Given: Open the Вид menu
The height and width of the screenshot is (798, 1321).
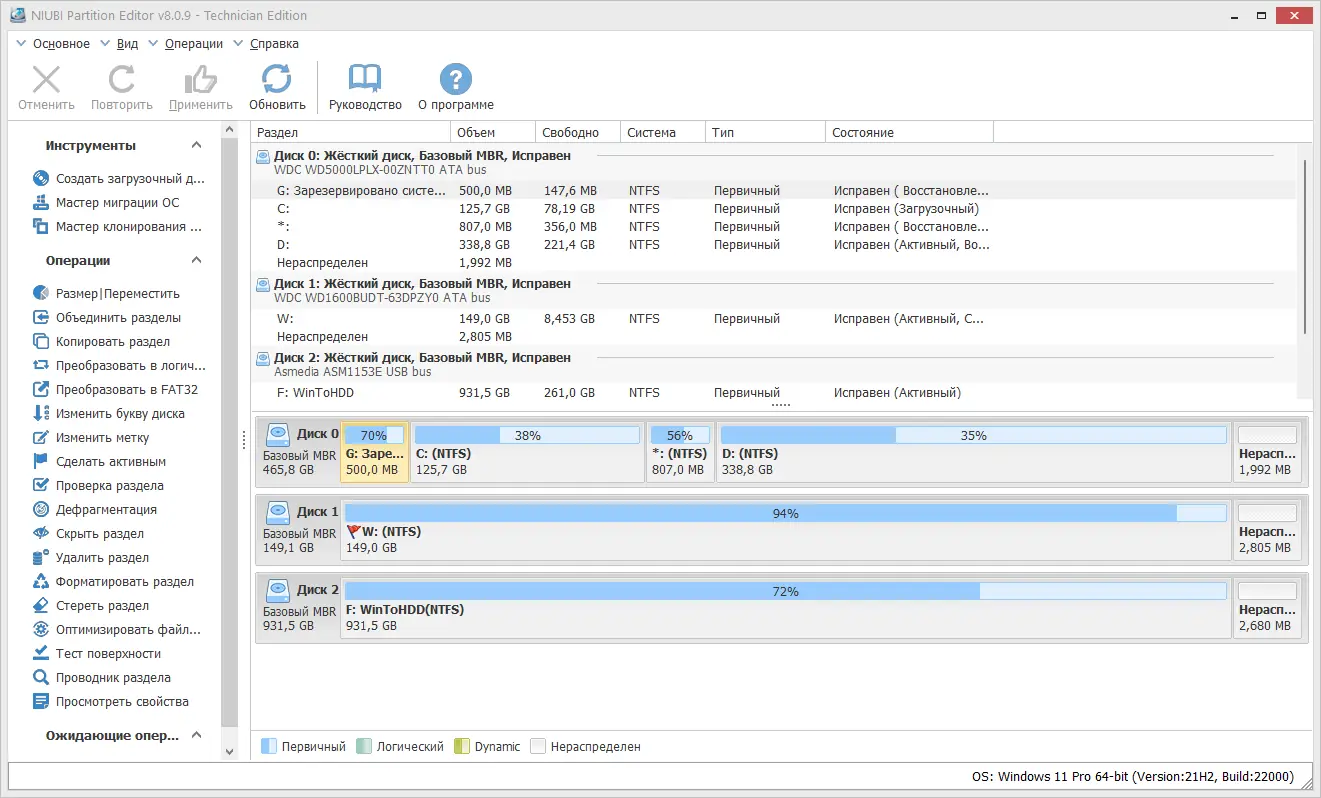Looking at the screenshot, I should pyautogui.click(x=127, y=44).
